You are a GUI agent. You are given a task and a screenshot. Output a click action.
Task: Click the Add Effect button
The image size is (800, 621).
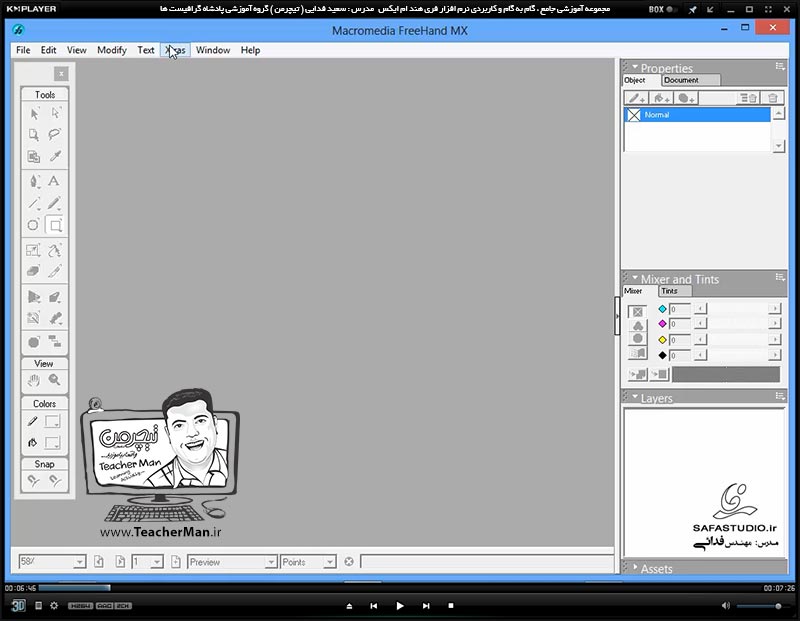point(687,98)
